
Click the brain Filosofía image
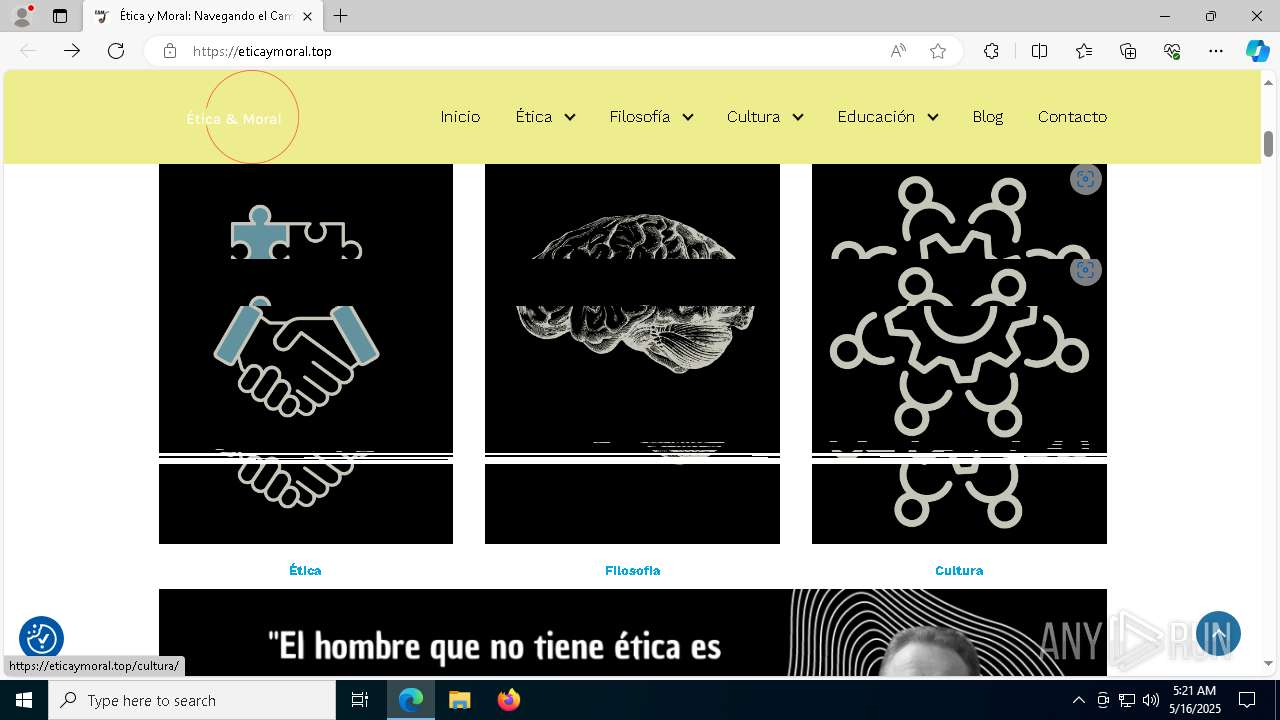[632, 354]
